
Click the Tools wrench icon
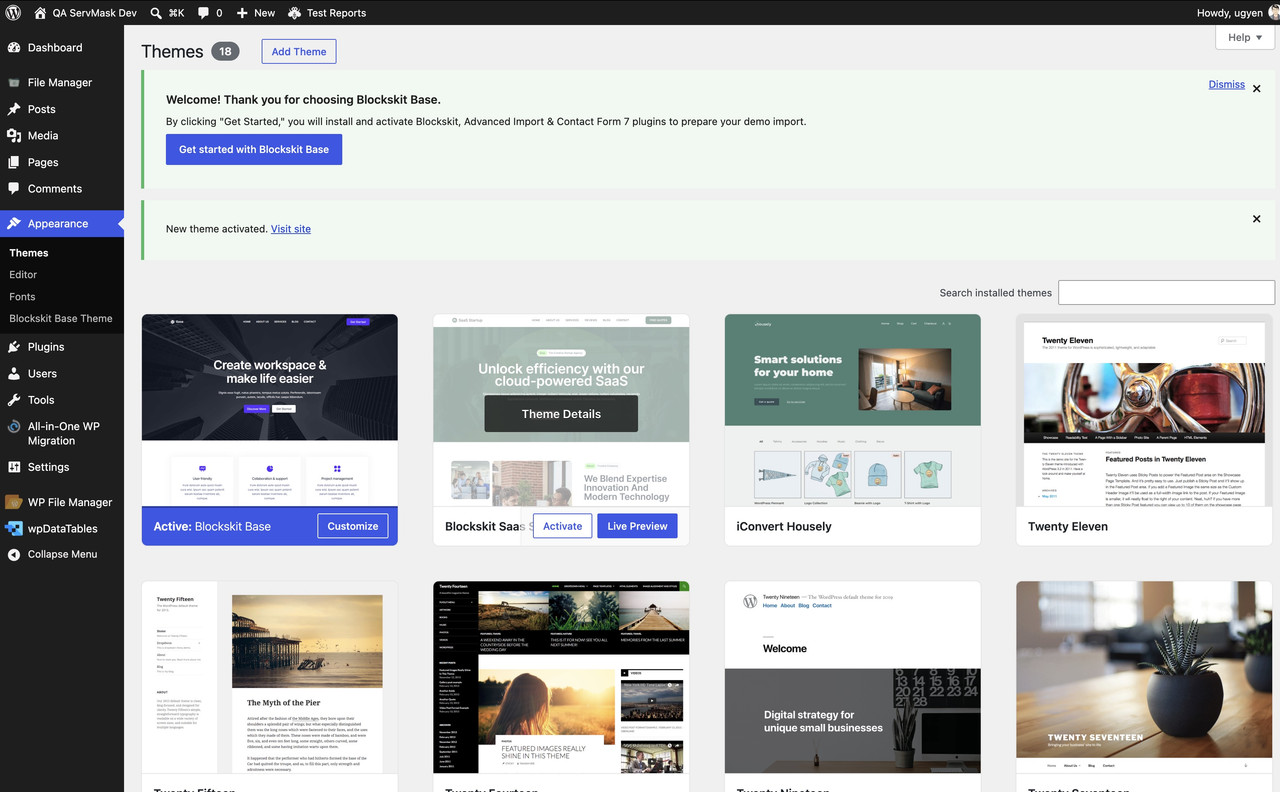[14, 400]
